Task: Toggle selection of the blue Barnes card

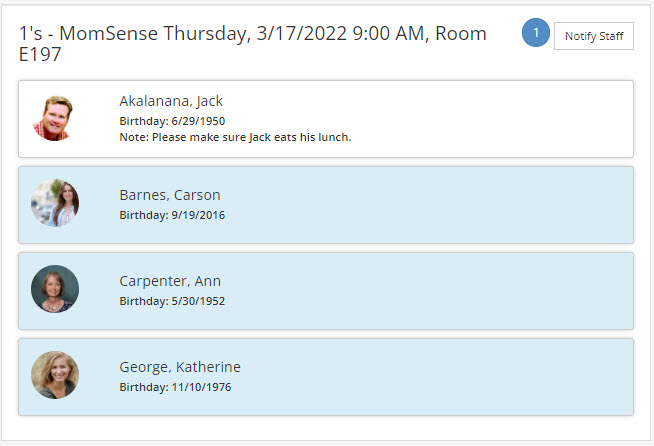Action: pyautogui.click(x=326, y=205)
